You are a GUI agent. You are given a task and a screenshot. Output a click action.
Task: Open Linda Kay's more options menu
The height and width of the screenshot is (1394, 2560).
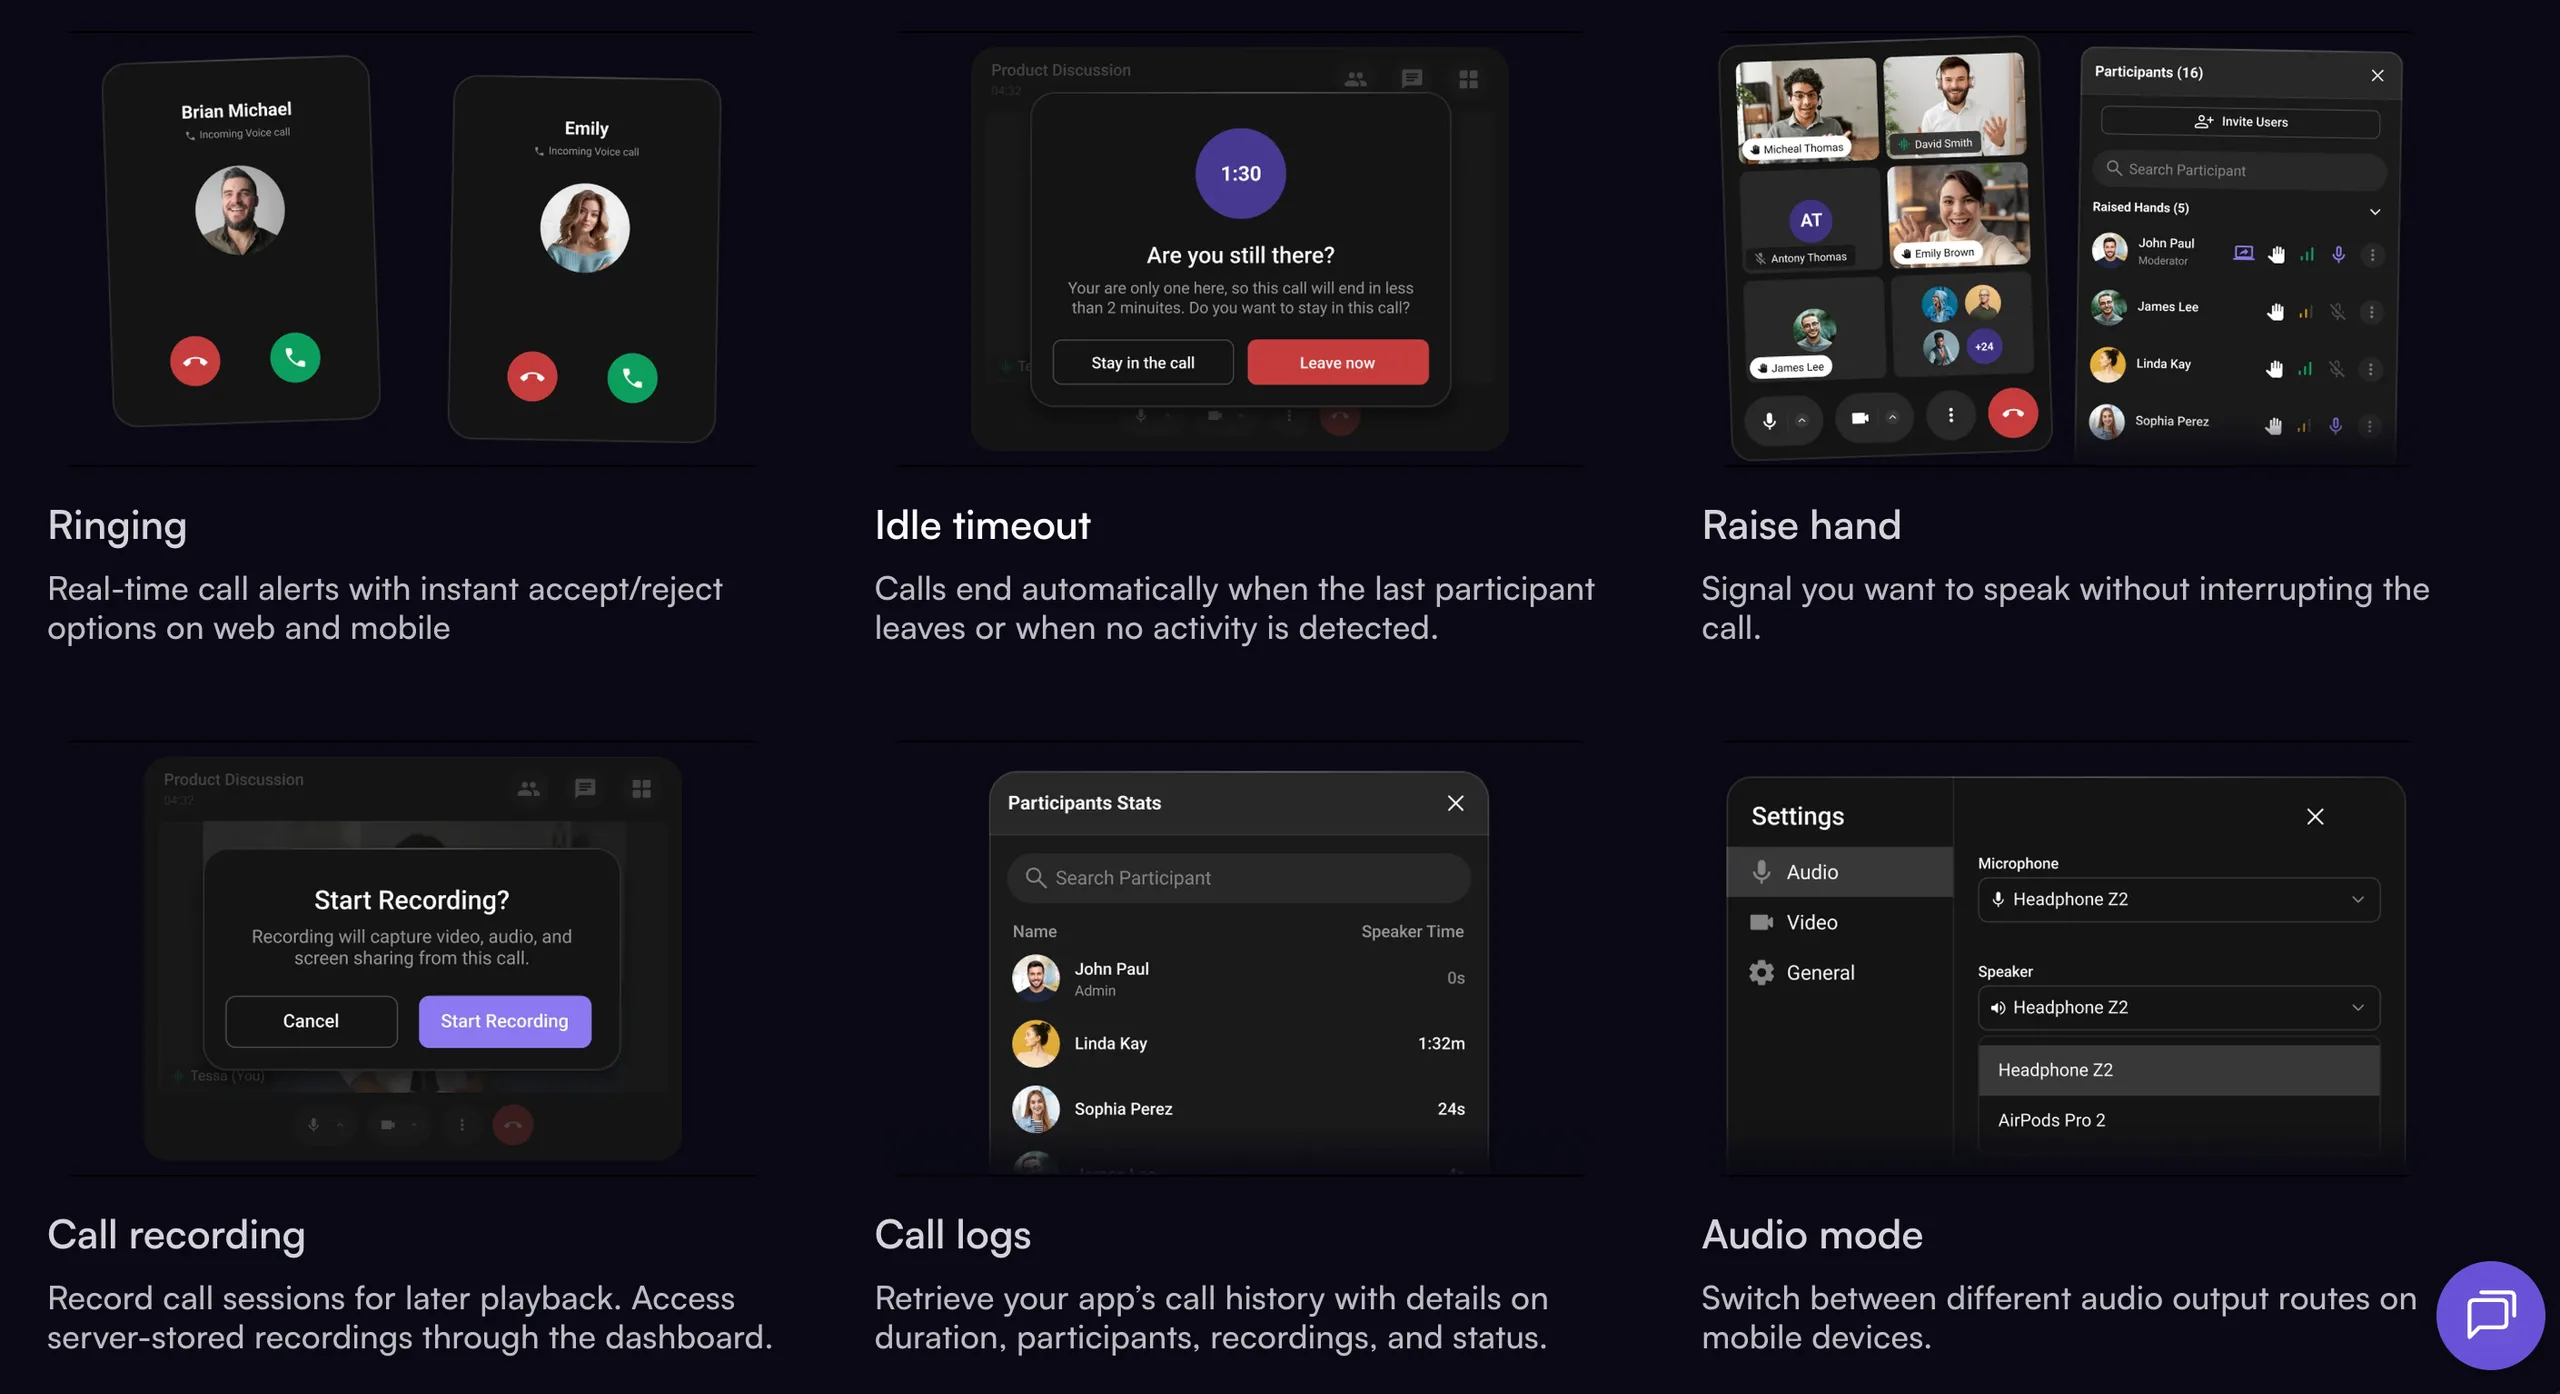(2370, 369)
